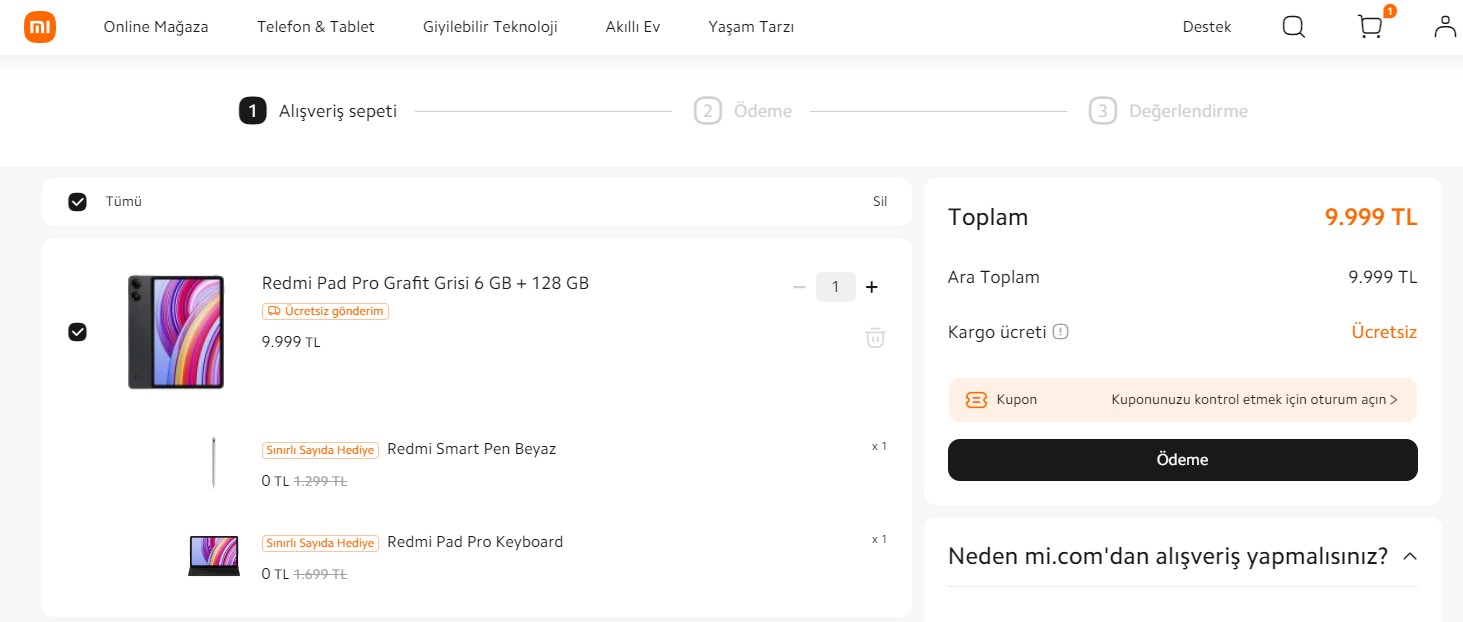Delete Redmi Pad Pro with trash icon
The image size is (1463, 622).
(875, 337)
